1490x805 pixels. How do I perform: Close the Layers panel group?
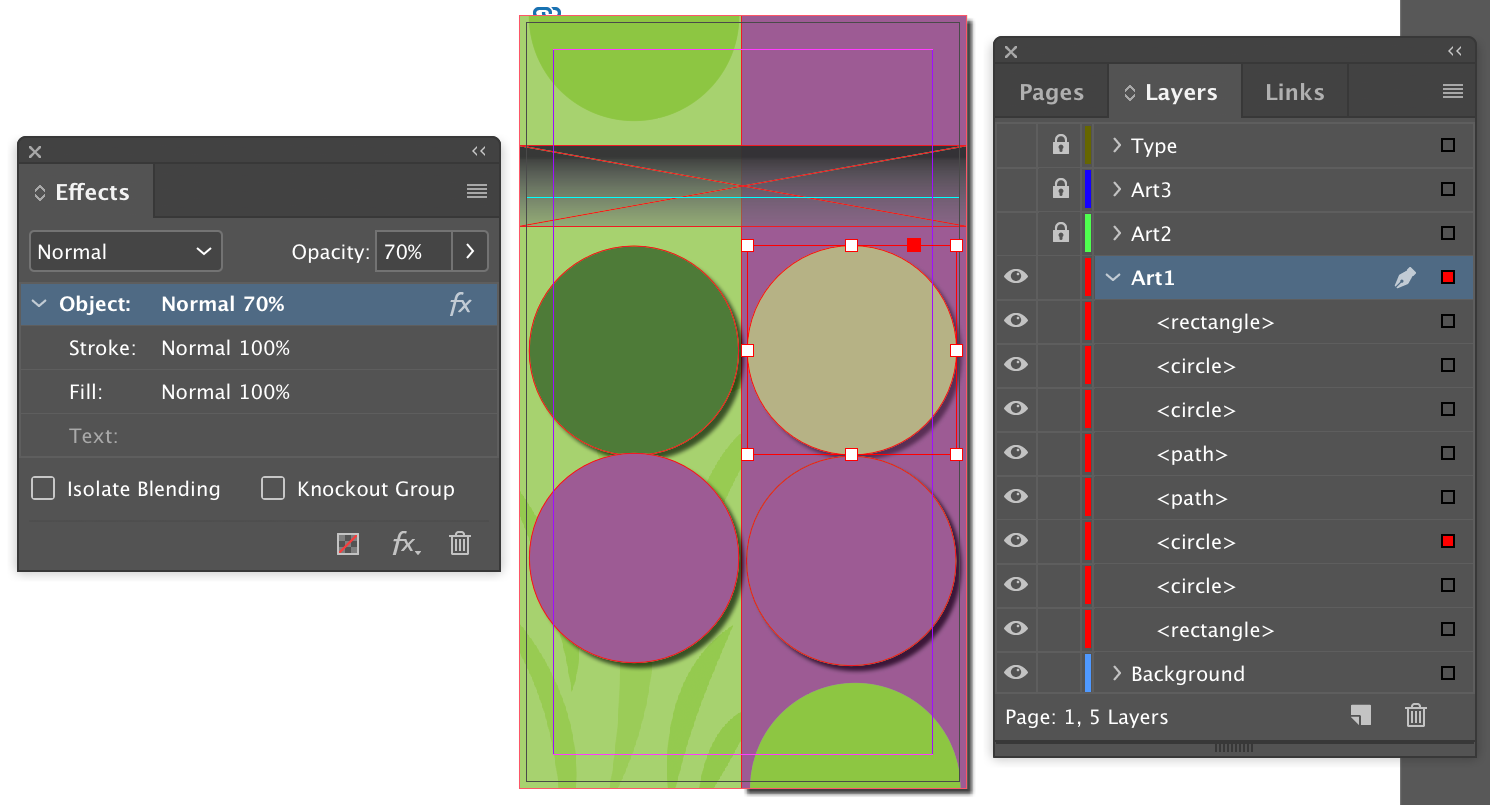1011,52
